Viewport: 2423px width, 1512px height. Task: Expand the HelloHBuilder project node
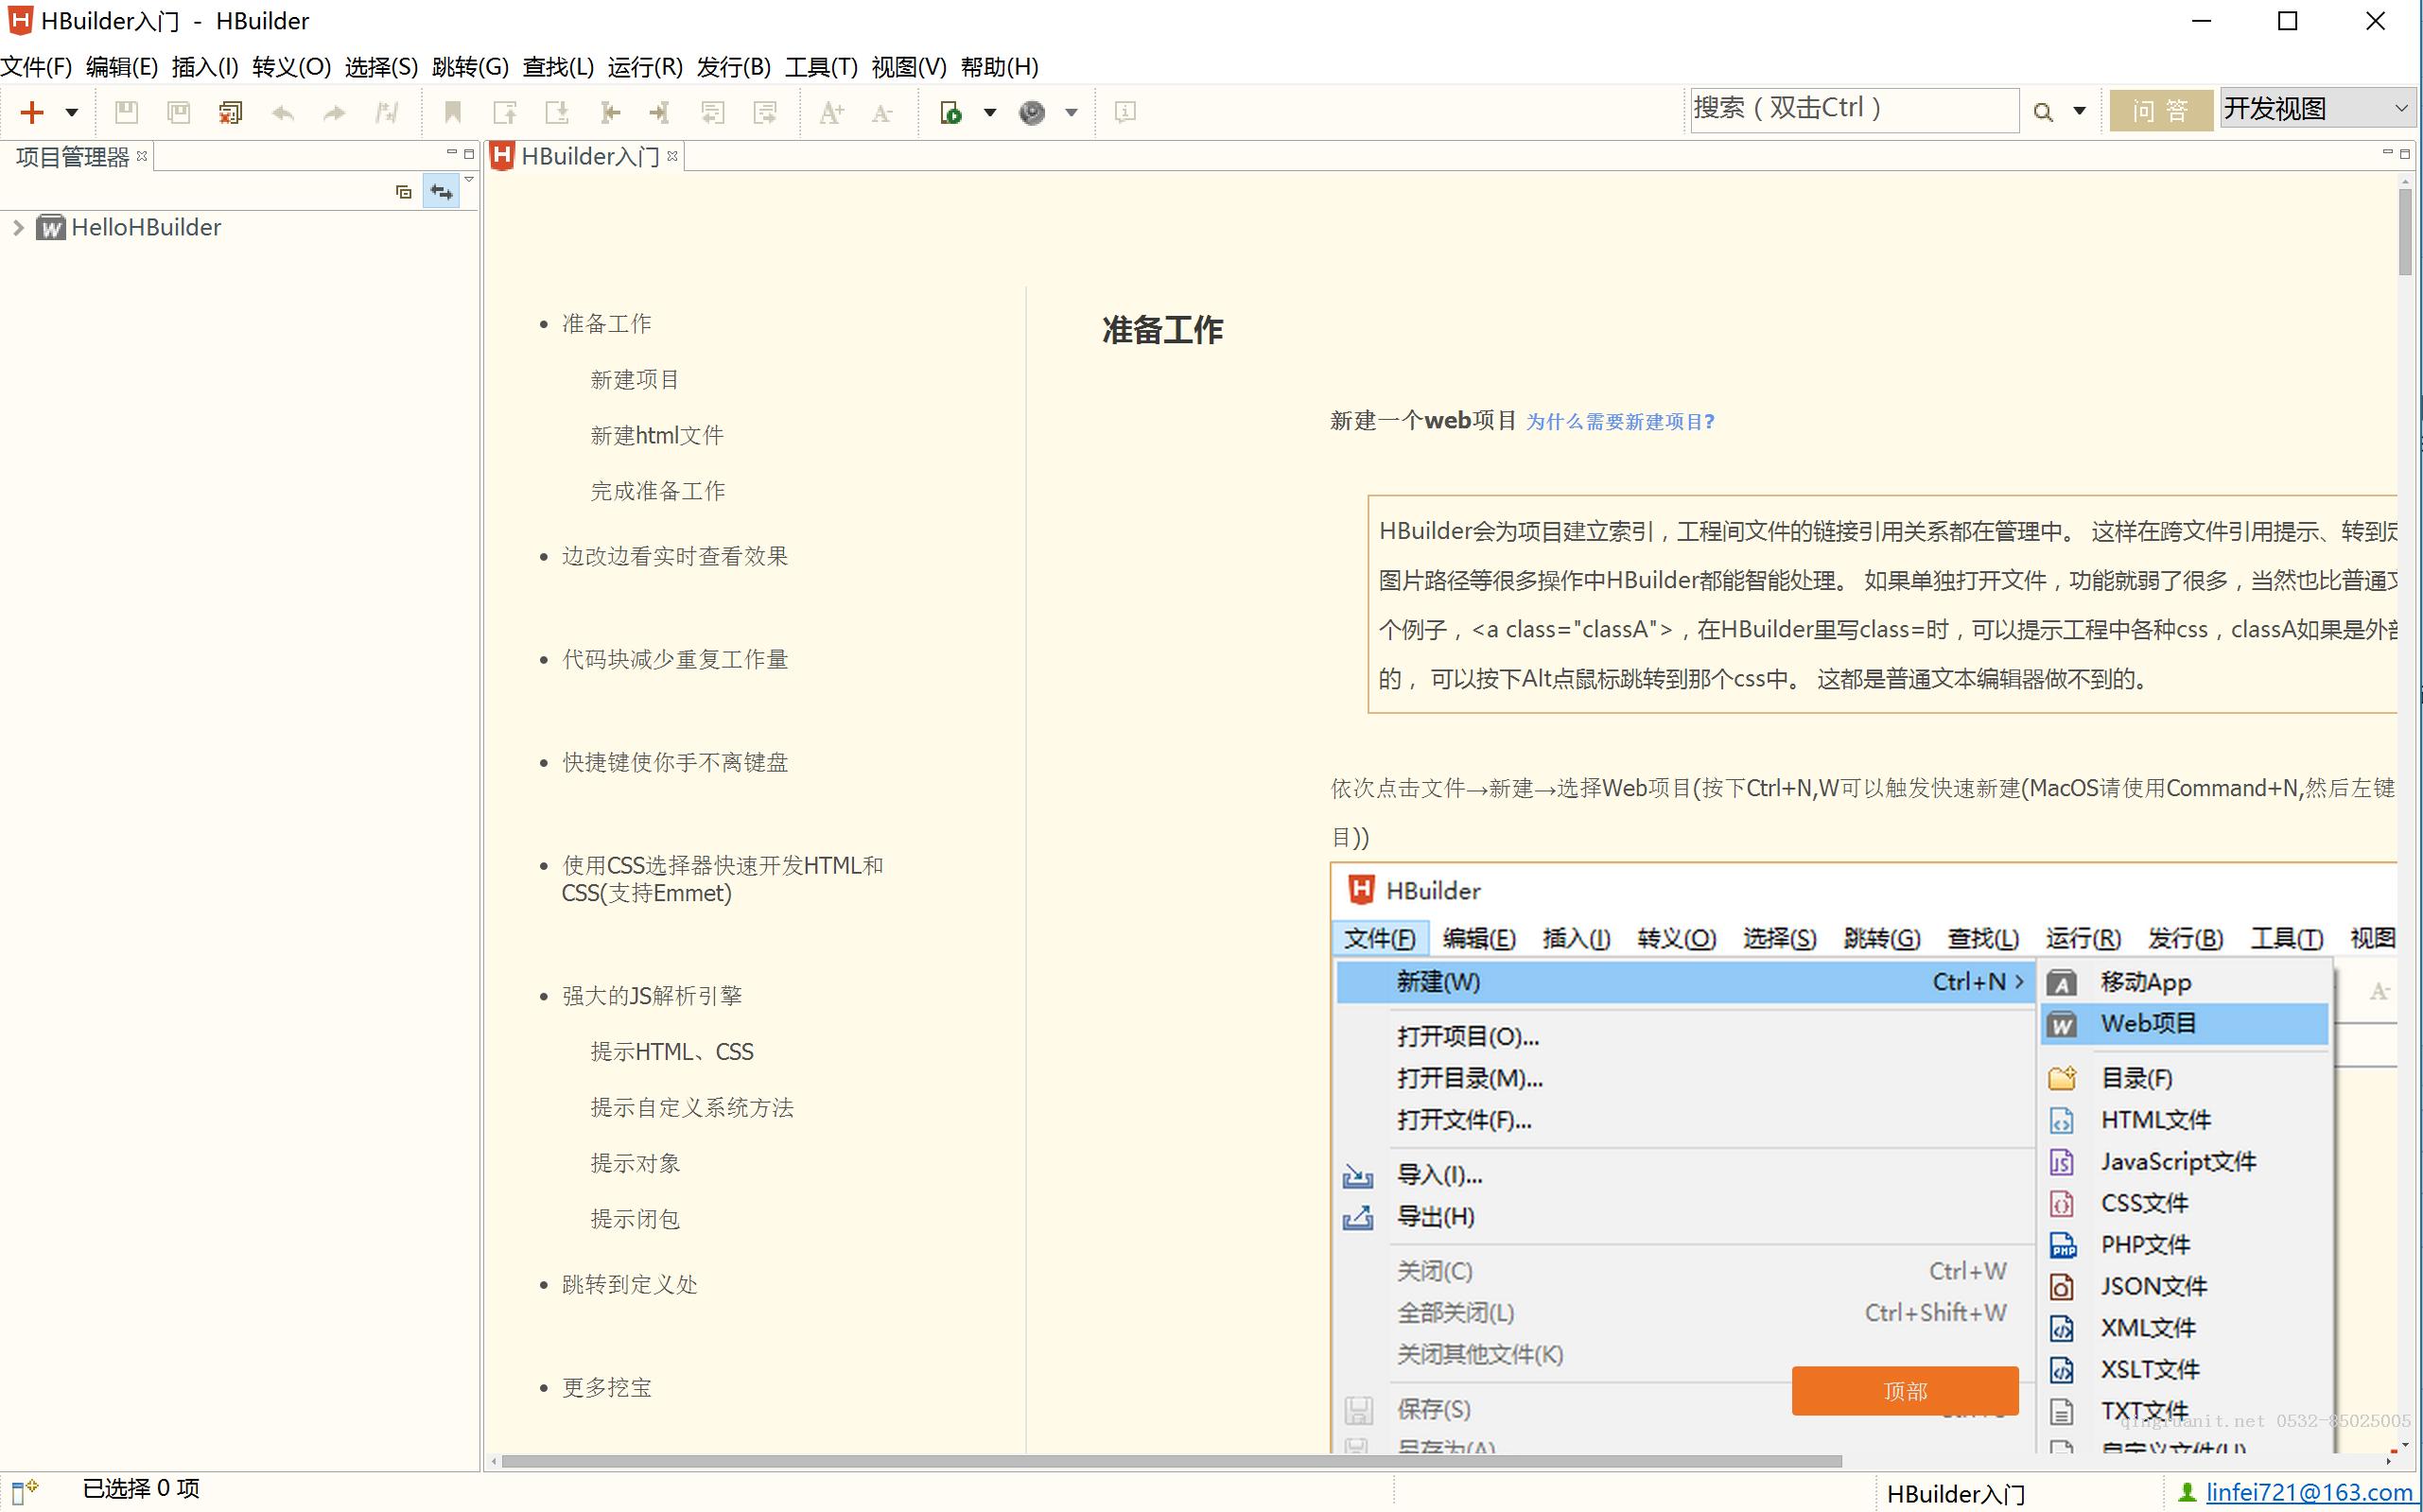click(x=17, y=227)
